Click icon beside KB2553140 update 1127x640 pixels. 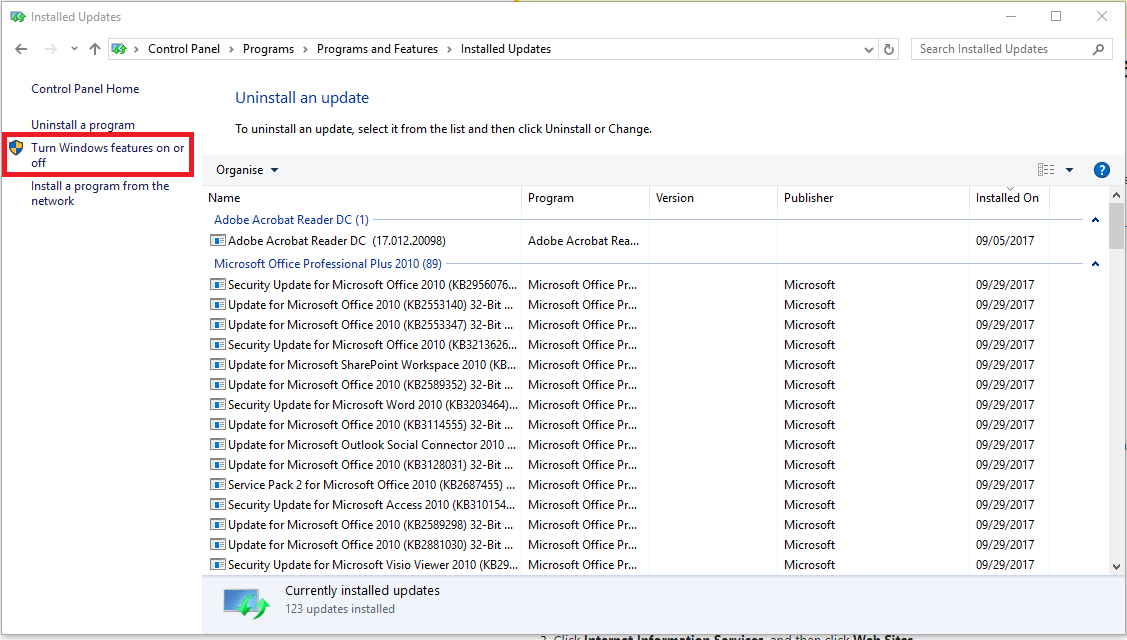(x=217, y=304)
